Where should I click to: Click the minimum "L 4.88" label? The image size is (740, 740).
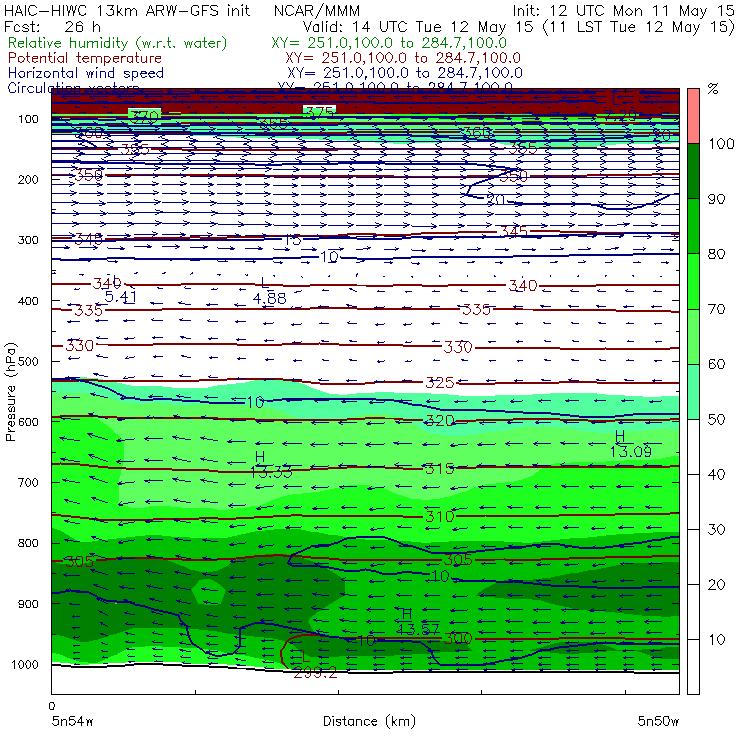pyautogui.click(x=269, y=291)
